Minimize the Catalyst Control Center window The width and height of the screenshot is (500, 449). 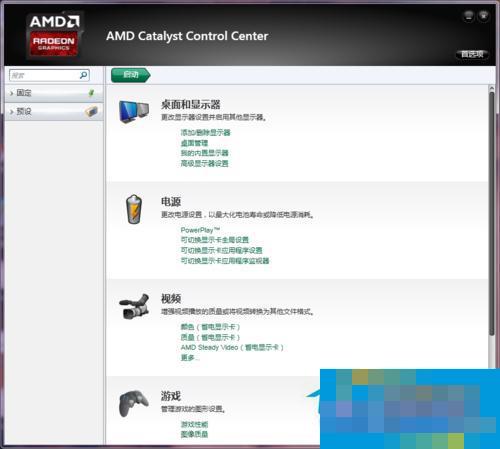coord(469,15)
